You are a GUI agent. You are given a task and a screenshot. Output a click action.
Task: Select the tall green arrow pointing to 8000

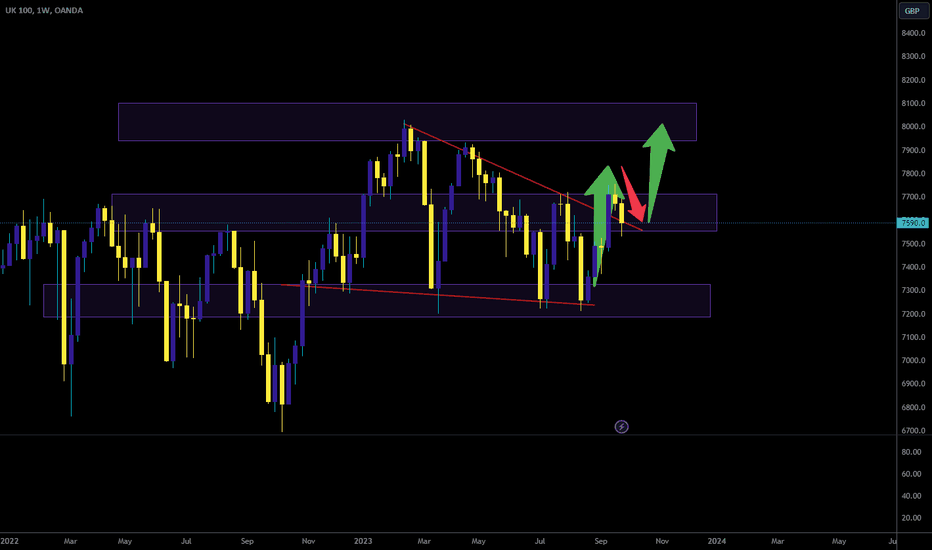(x=658, y=173)
